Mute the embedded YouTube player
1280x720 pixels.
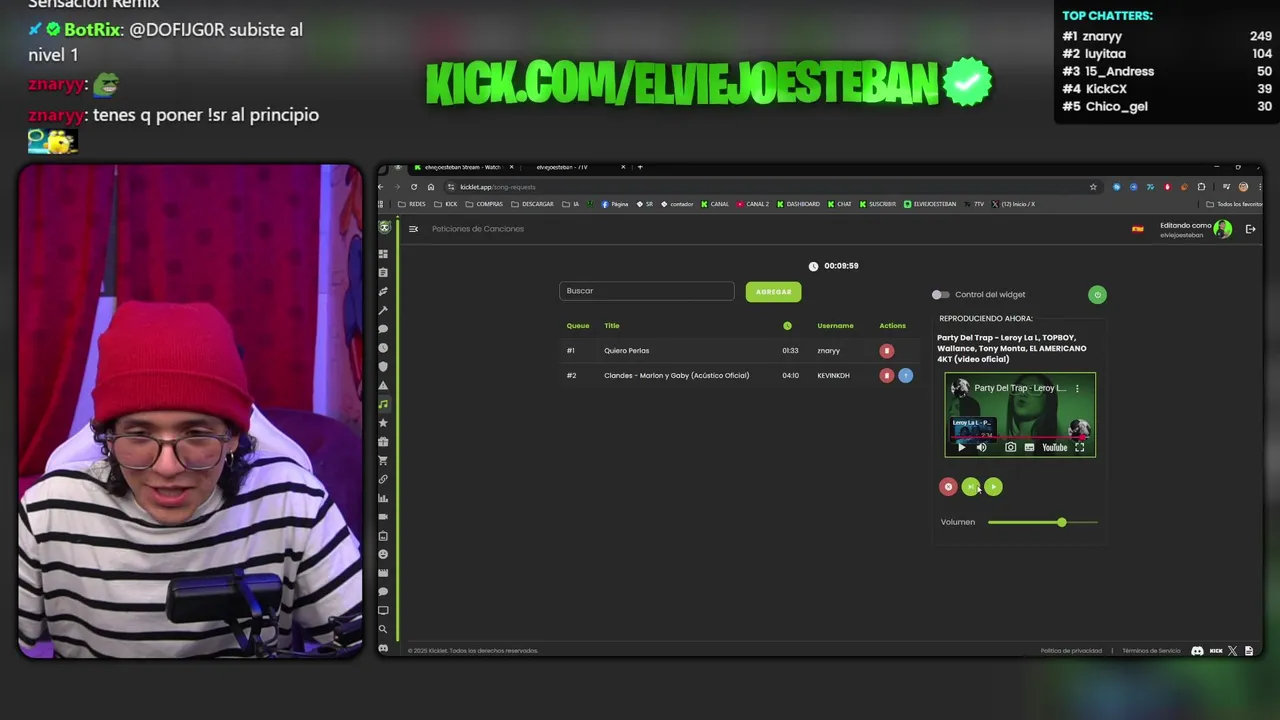coord(981,447)
